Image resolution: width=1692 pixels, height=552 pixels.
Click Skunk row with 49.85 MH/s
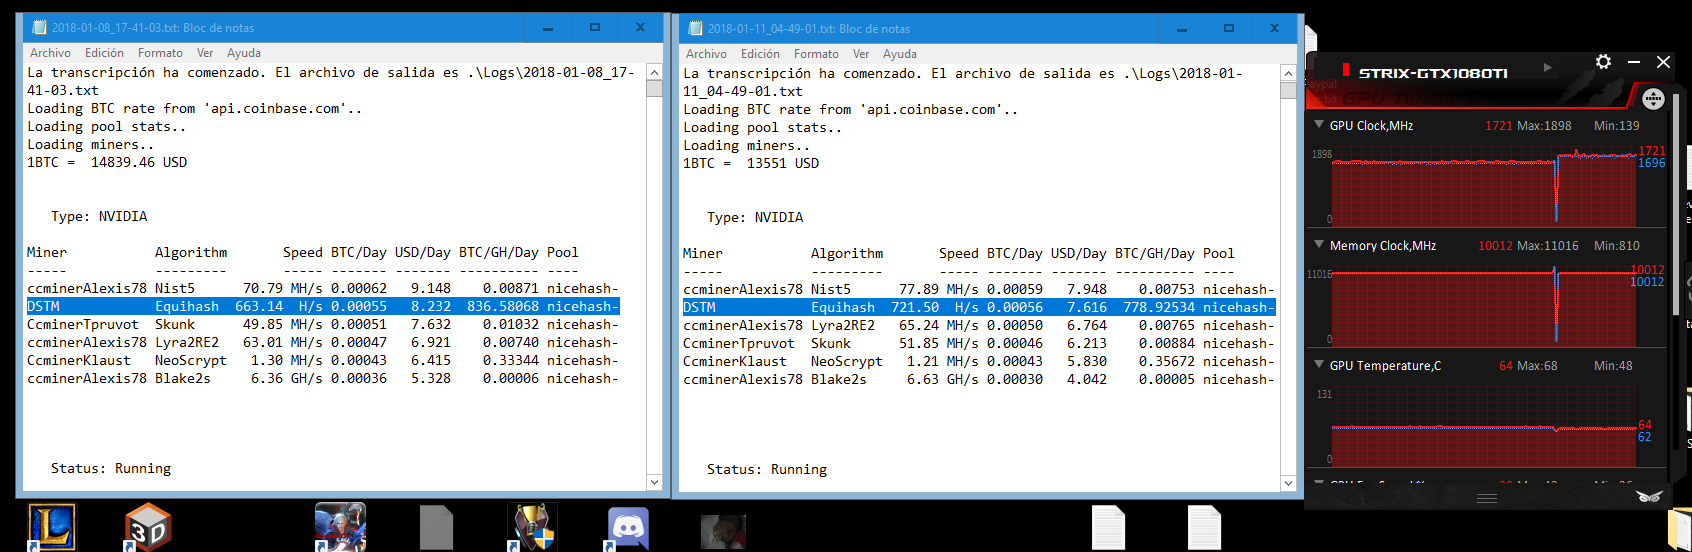(323, 324)
